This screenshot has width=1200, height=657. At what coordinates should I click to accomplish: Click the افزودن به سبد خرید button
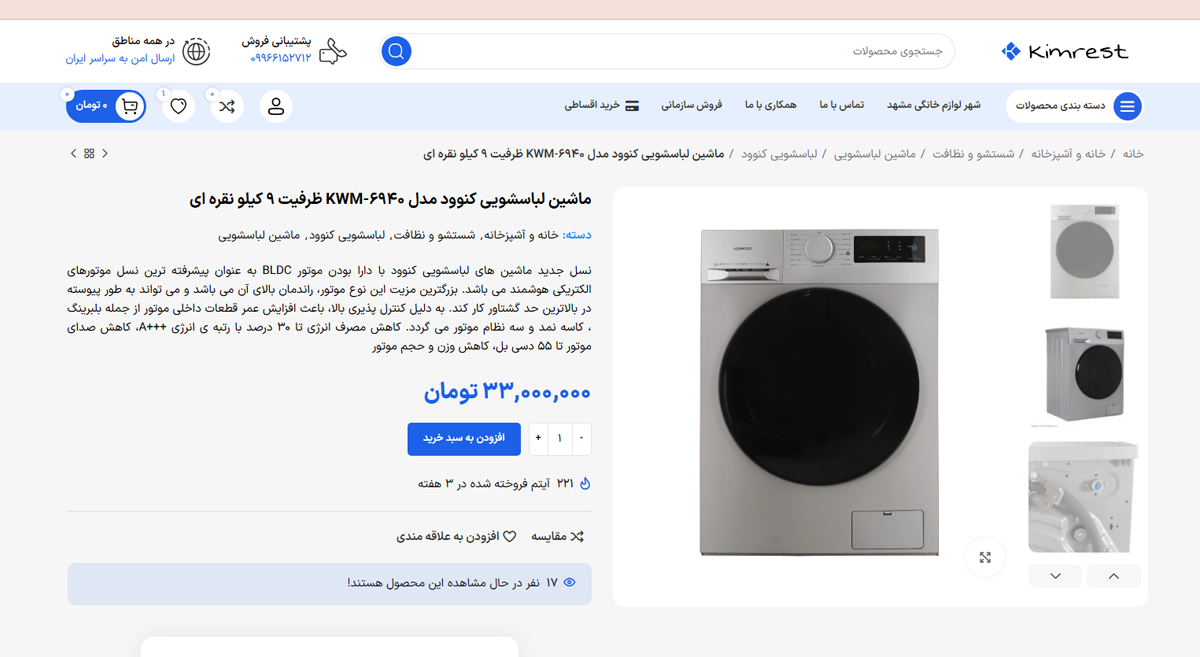[x=464, y=439]
